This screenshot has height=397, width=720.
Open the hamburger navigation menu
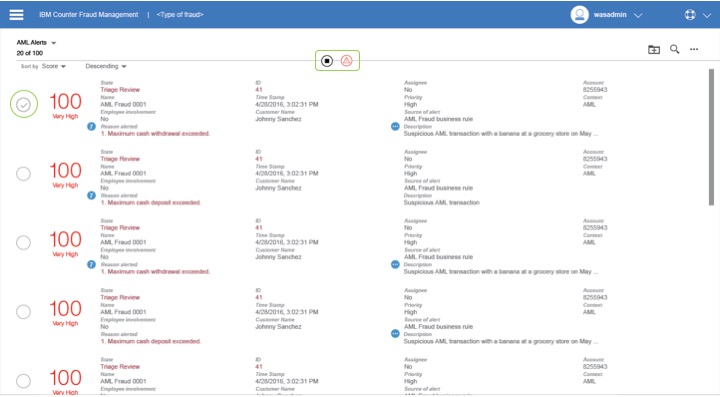click(16, 15)
